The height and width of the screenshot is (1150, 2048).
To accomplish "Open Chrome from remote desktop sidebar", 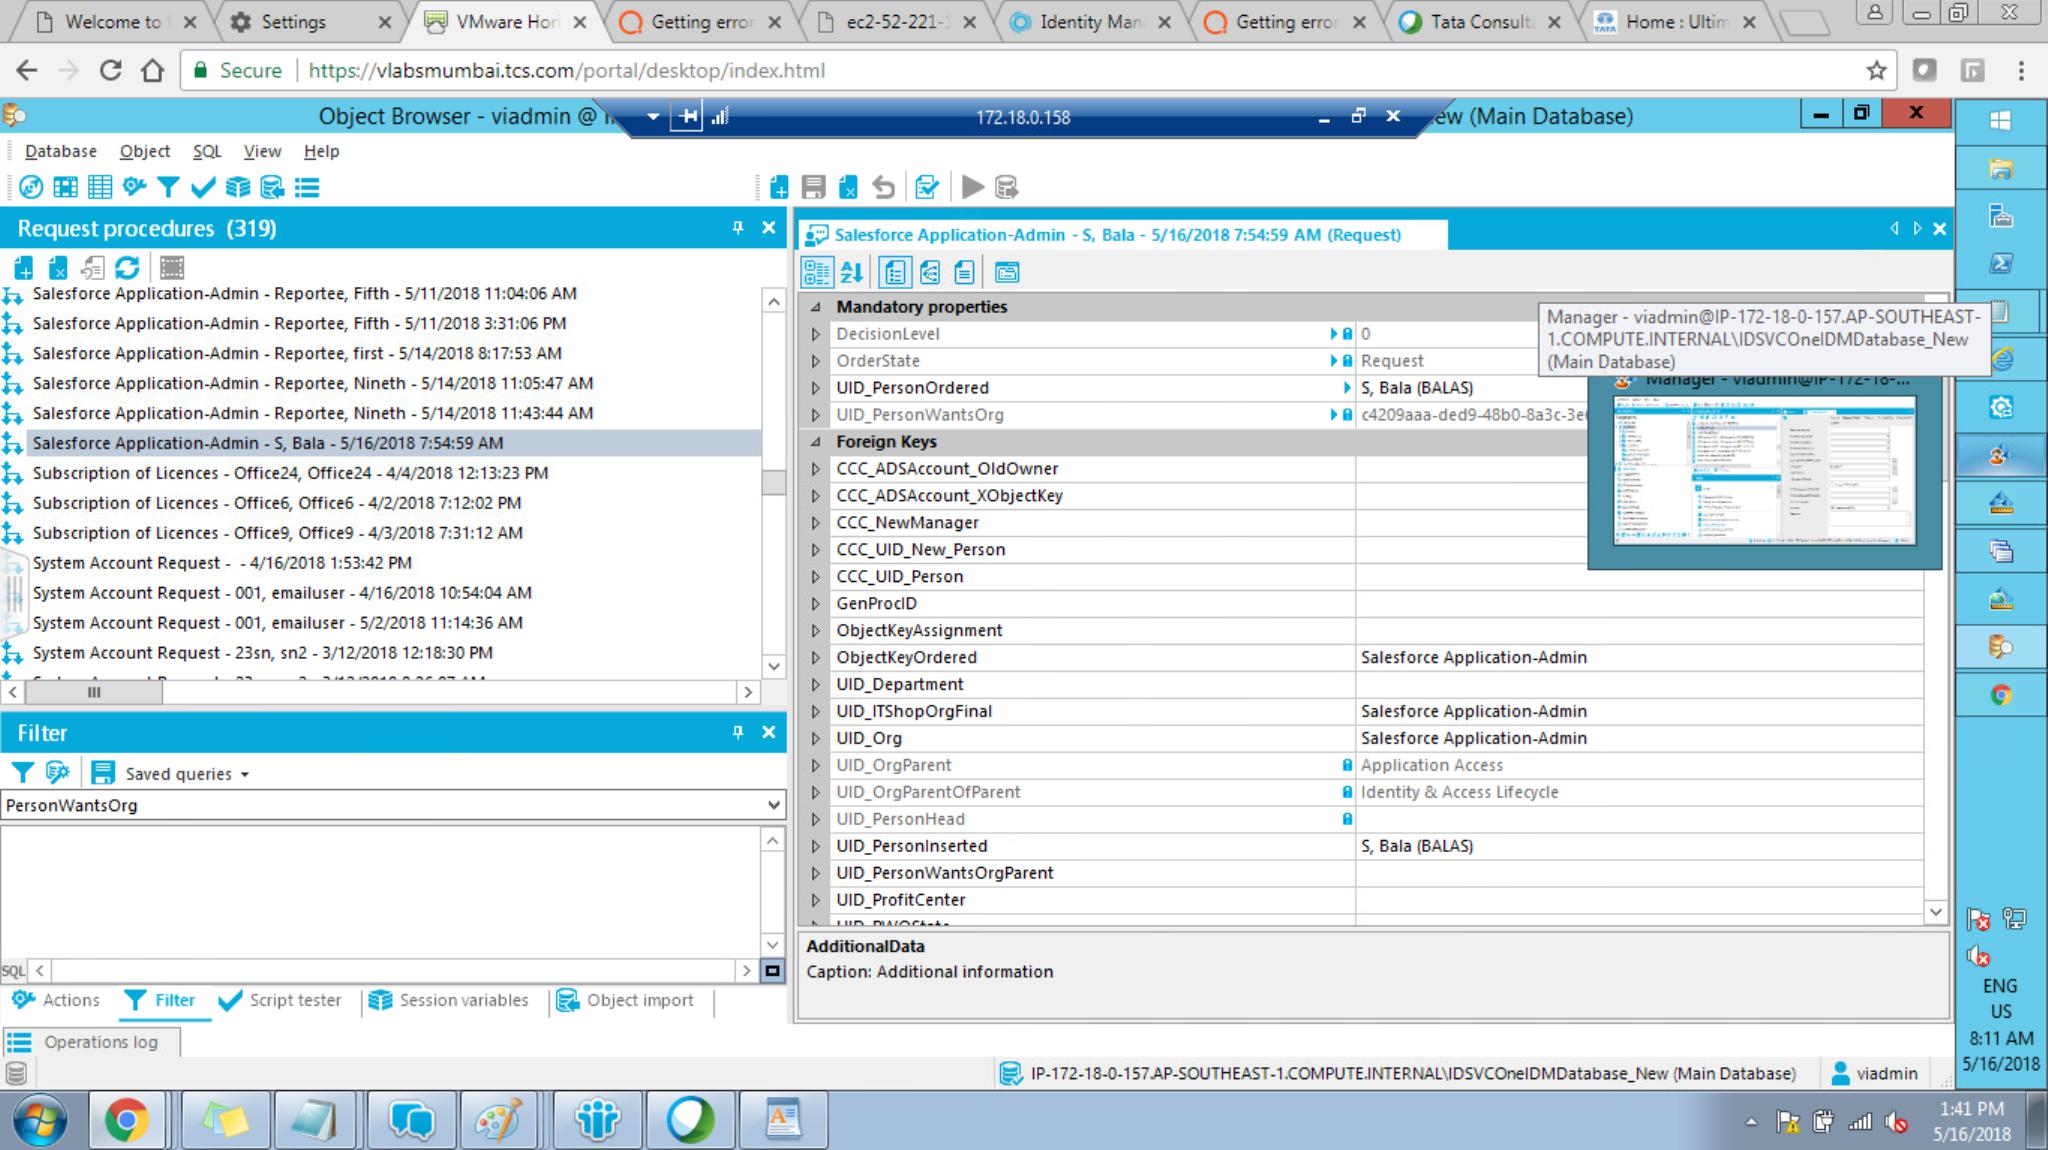I will pyautogui.click(x=2000, y=695).
